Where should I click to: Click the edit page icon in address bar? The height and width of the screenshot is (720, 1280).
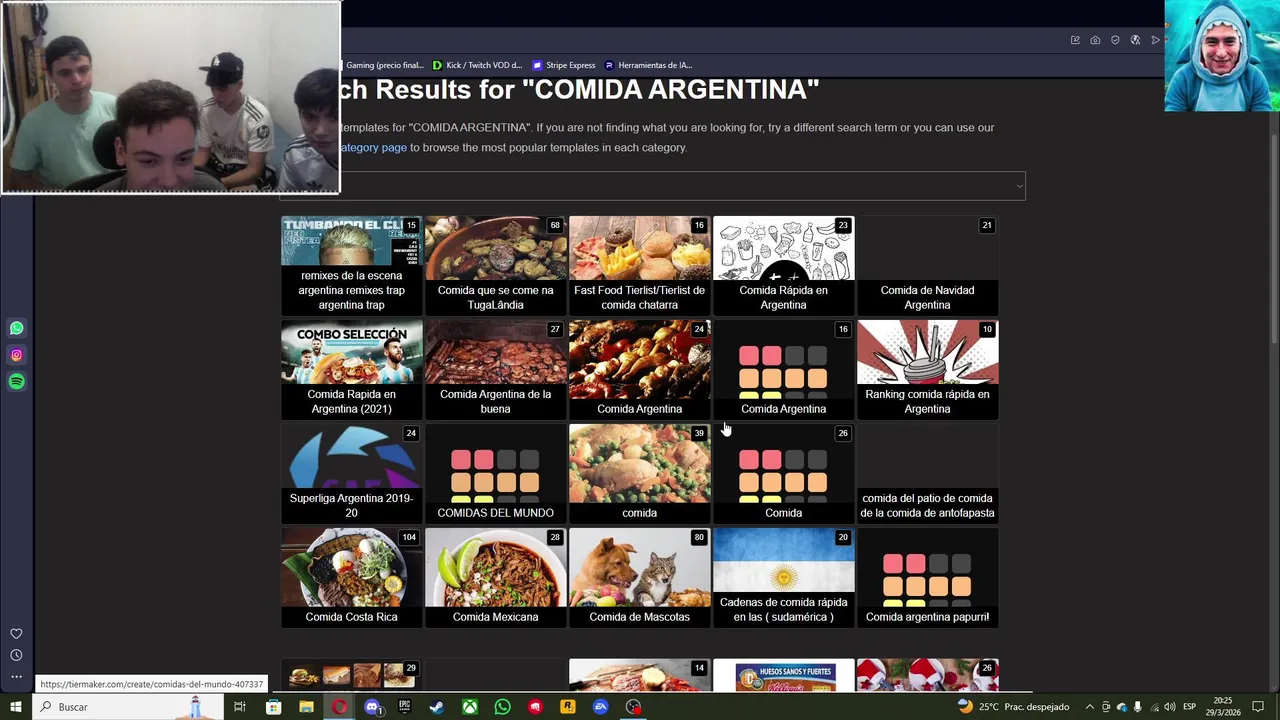(x=1075, y=40)
